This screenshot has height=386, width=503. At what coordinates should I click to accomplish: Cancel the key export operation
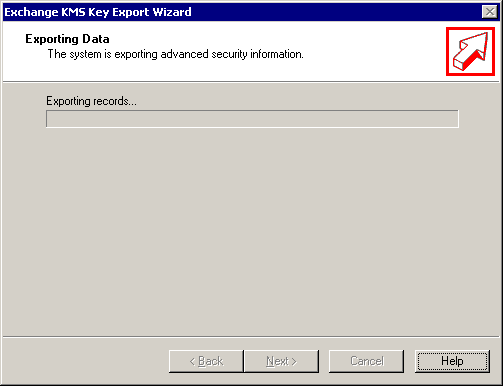pyautogui.click(x=366, y=361)
